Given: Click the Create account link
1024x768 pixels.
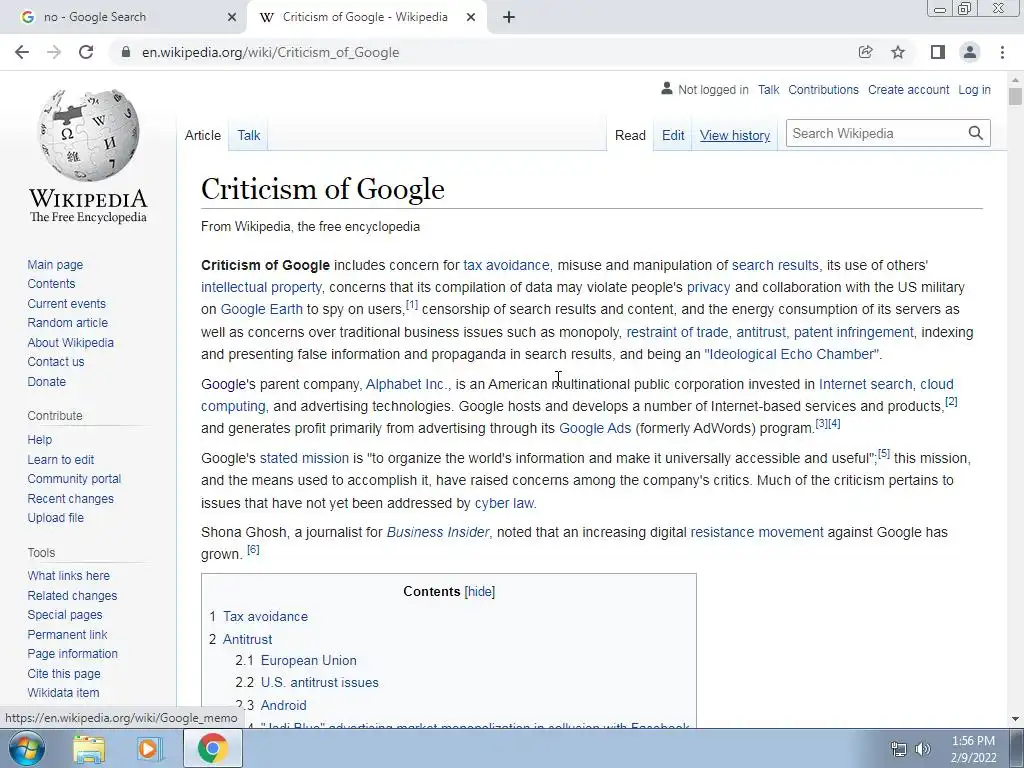Looking at the screenshot, I should (x=908, y=89).
